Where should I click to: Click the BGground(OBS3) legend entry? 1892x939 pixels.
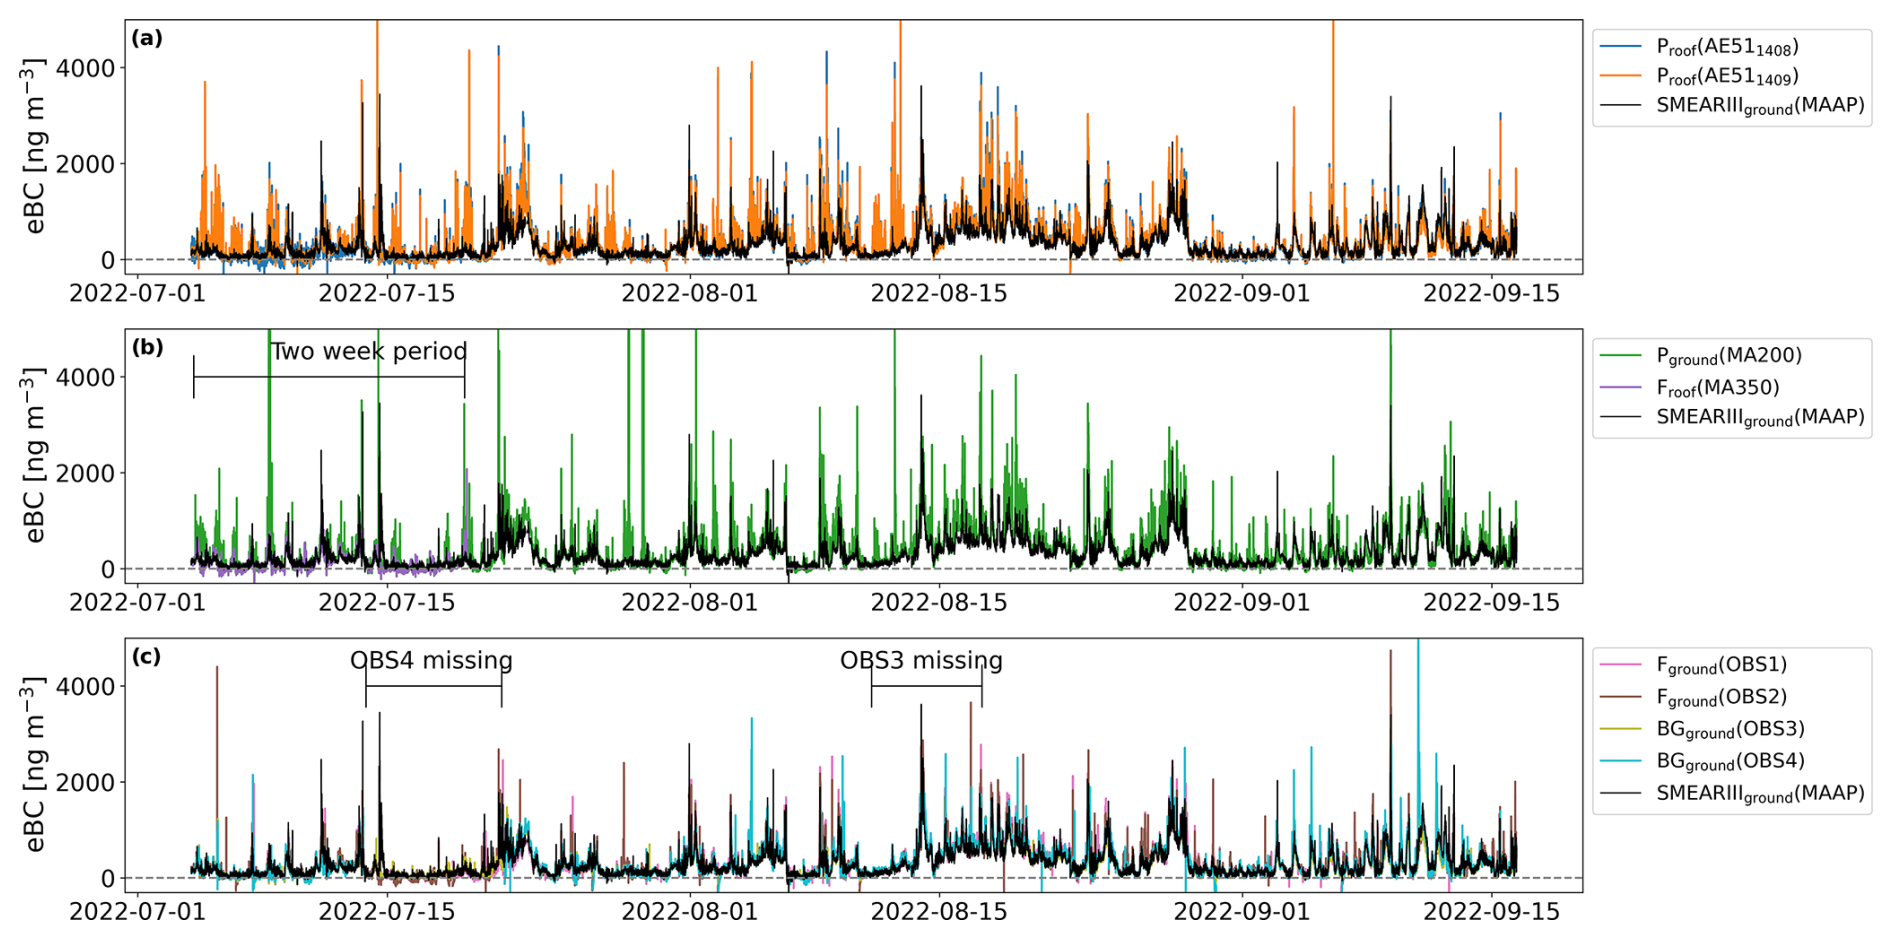(x=1703, y=729)
